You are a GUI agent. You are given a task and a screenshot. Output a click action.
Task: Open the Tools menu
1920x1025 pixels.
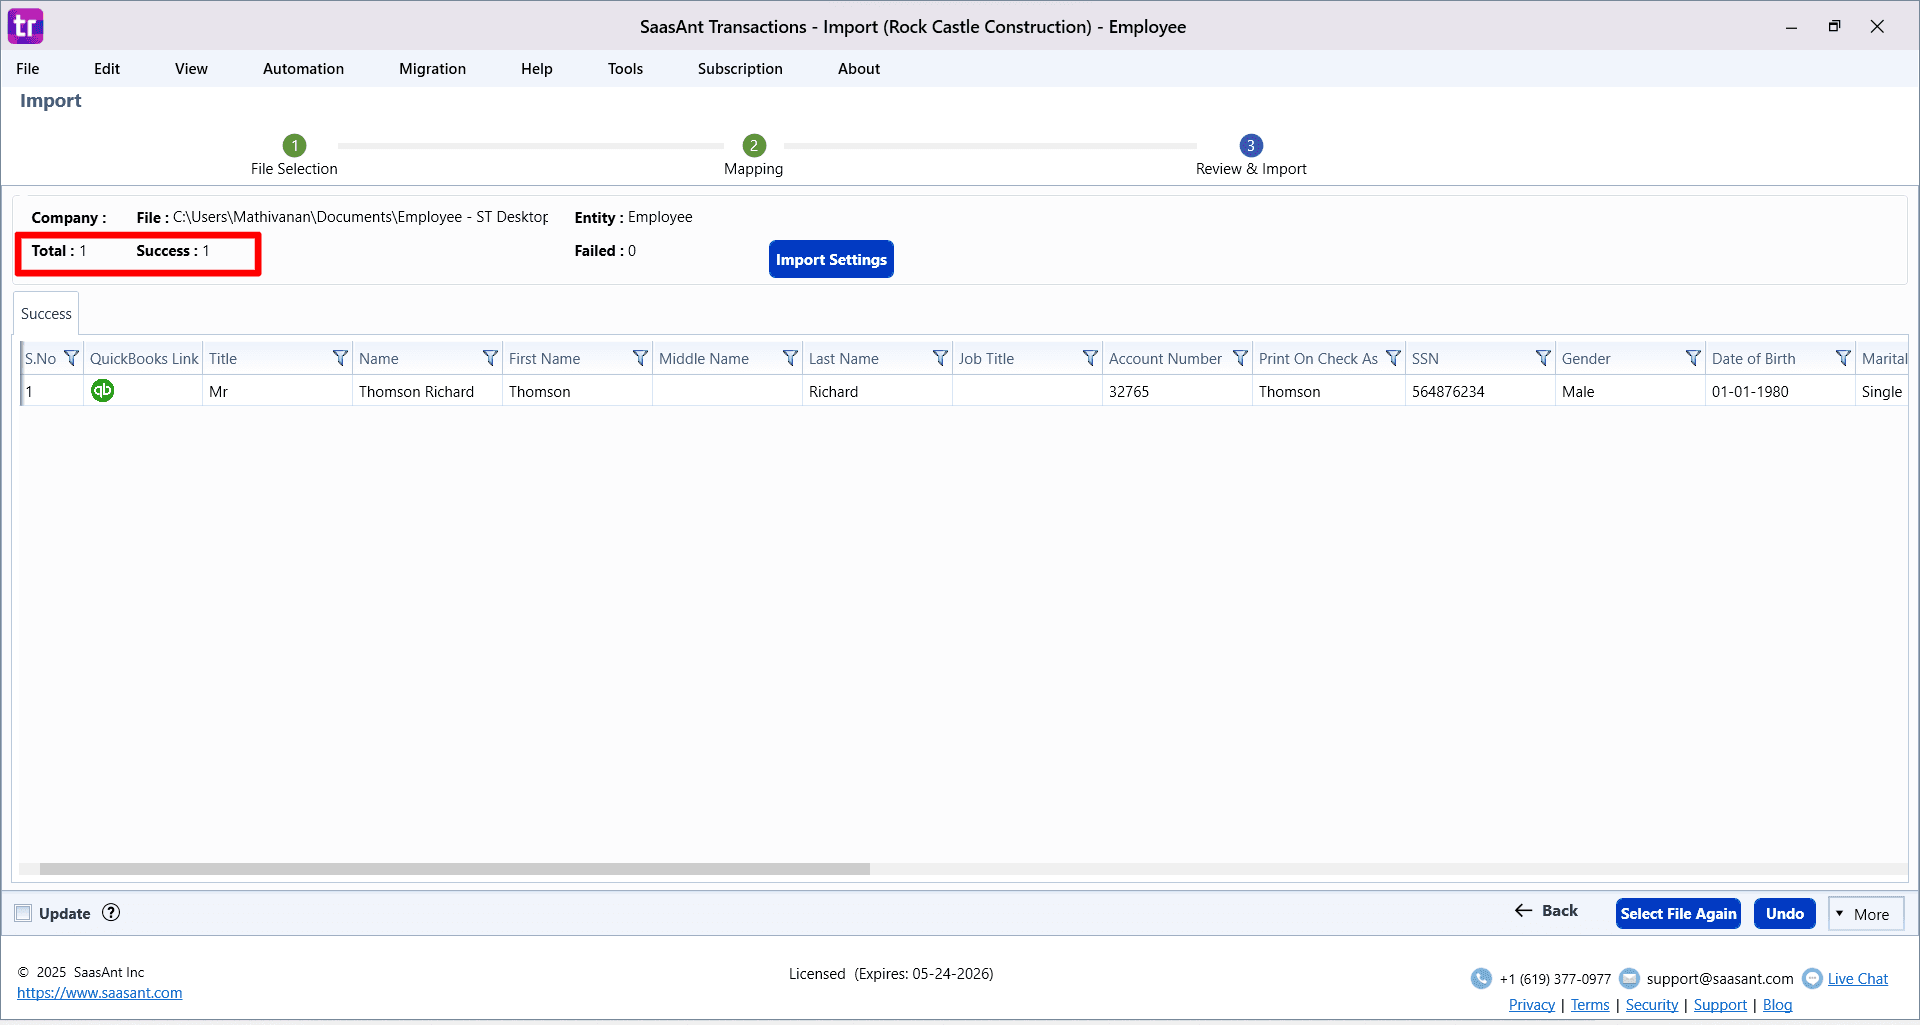[x=625, y=68]
